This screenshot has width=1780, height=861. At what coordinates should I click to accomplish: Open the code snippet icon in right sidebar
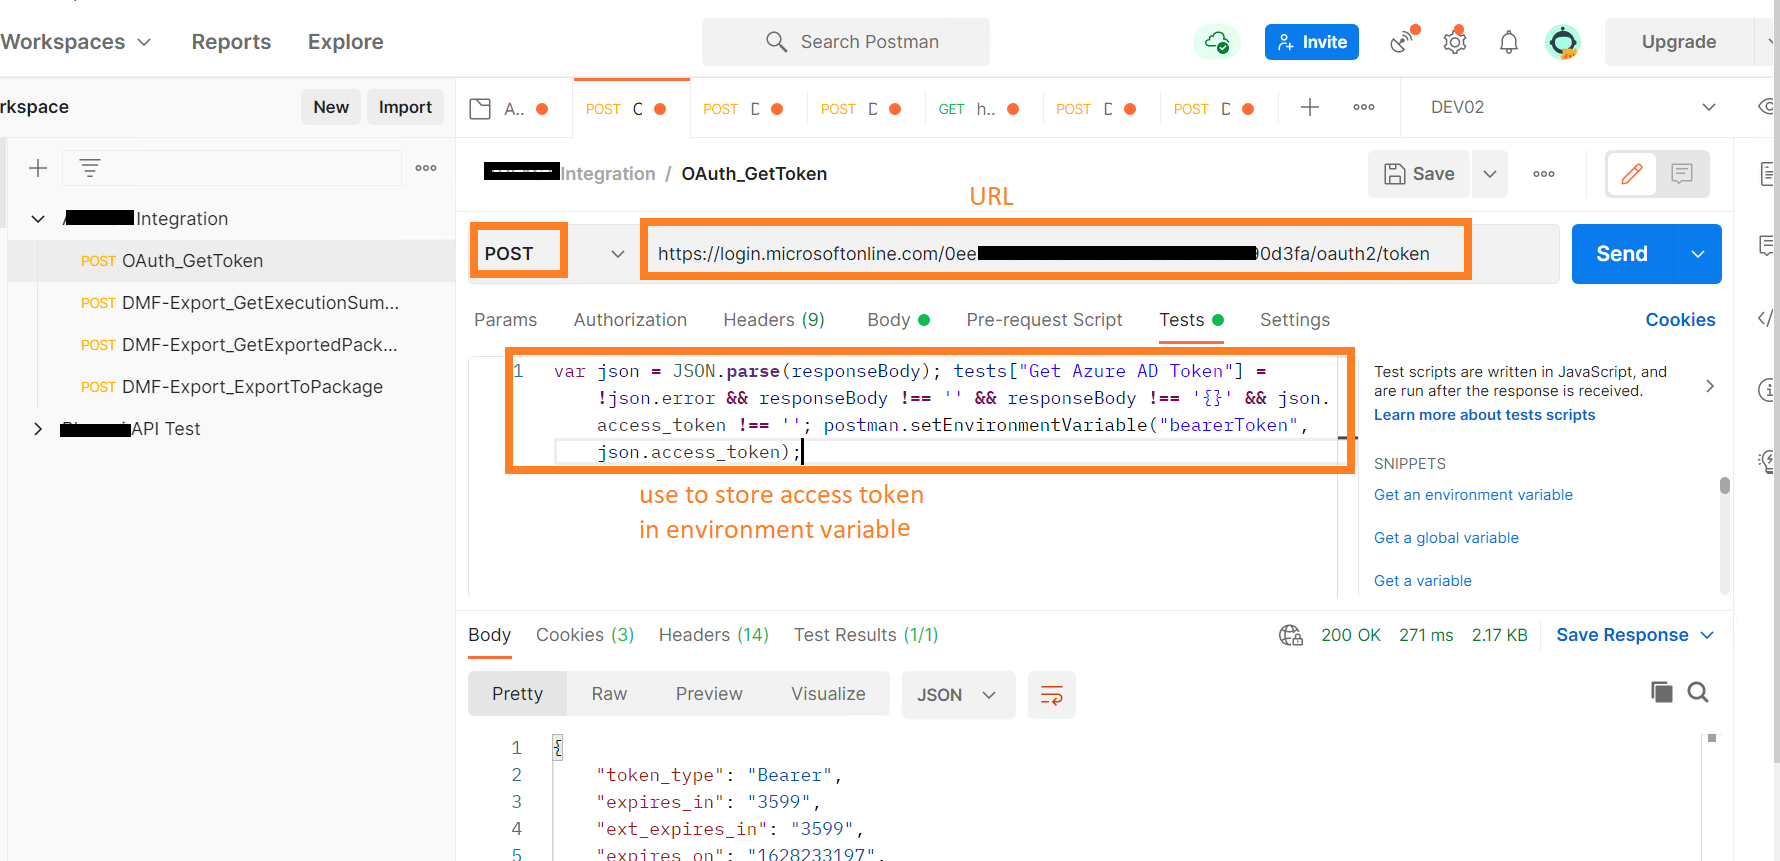(x=1767, y=318)
